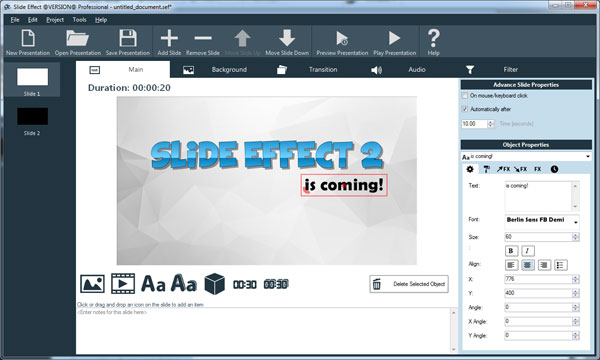Click the Save Presentation floppy icon
The image size is (600, 360).
click(x=128, y=38)
